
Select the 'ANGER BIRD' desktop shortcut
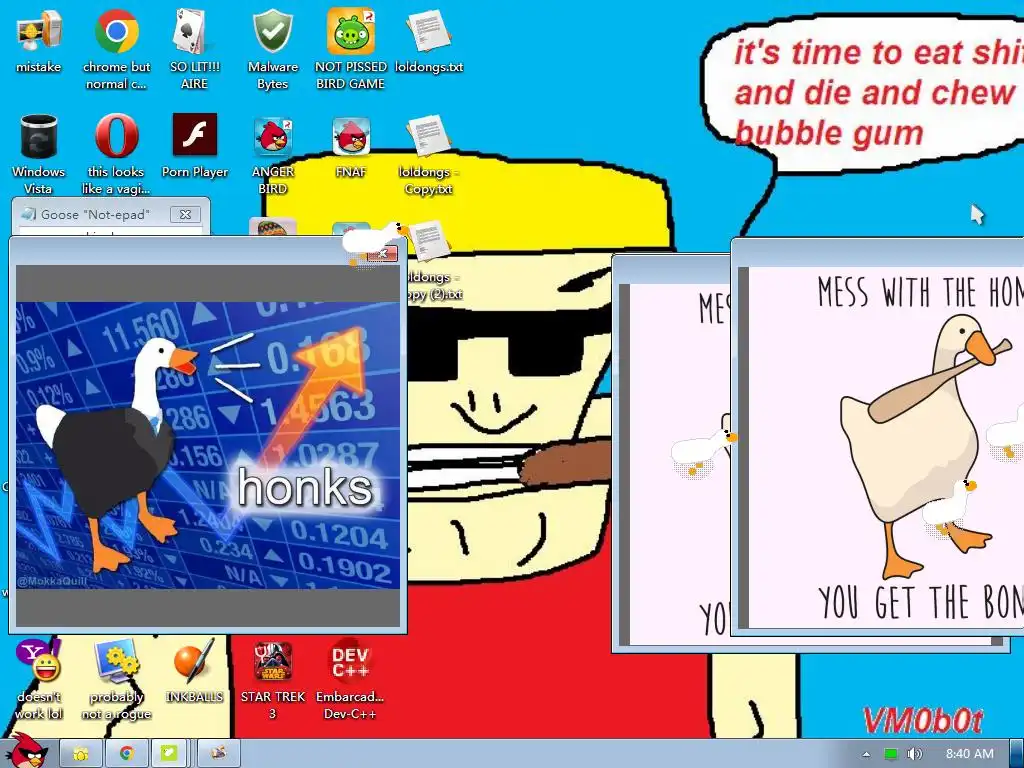tap(272, 154)
